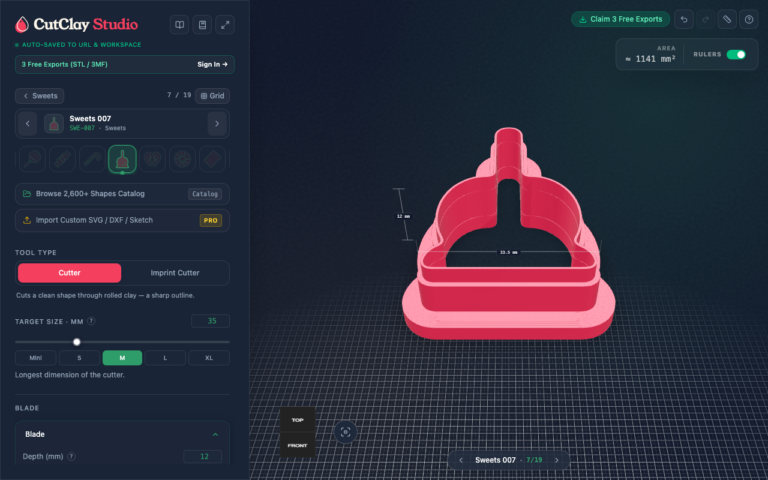
Task: Toggle the Rulers switch off
Action: [x=736, y=54]
